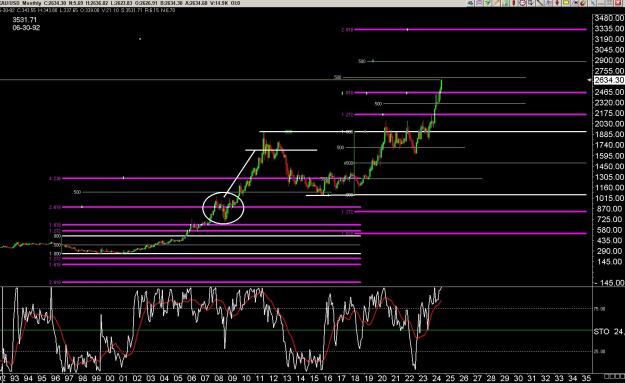Click the 1885.00 price axis label
Viewport: 625px width, 383px height.
609,135
